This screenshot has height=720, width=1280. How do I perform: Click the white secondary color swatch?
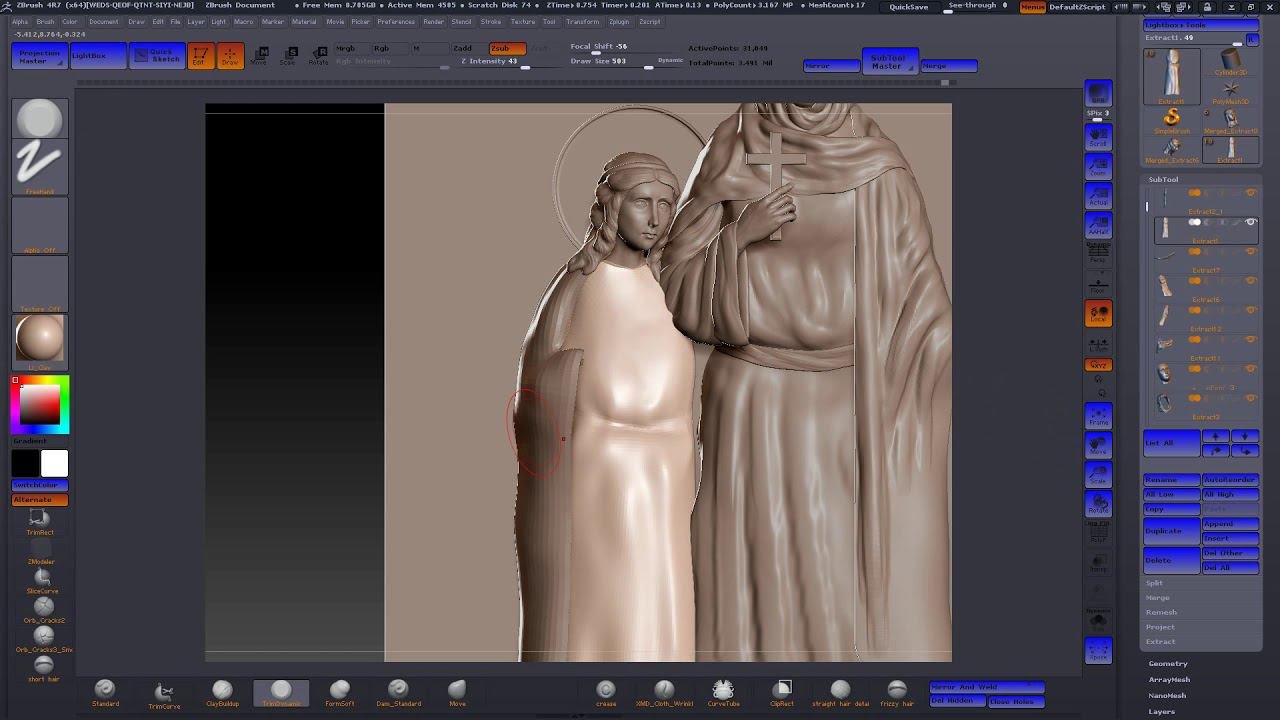(x=54, y=463)
